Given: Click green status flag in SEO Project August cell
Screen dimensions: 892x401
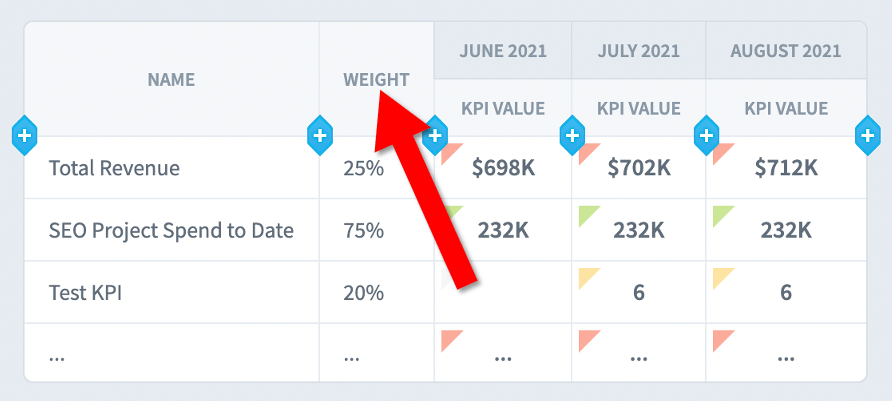Looking at the screenshot, I should [720, 213].
